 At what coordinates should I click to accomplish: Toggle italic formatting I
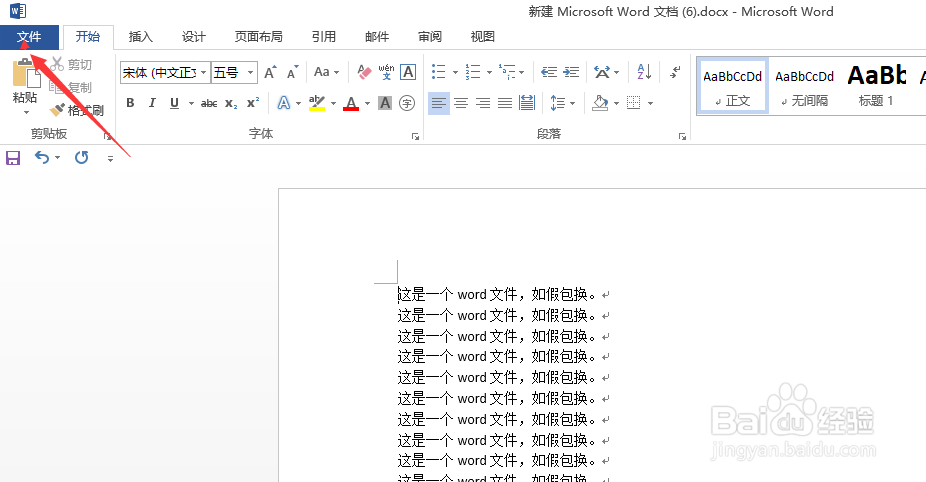tap(152, 103)
